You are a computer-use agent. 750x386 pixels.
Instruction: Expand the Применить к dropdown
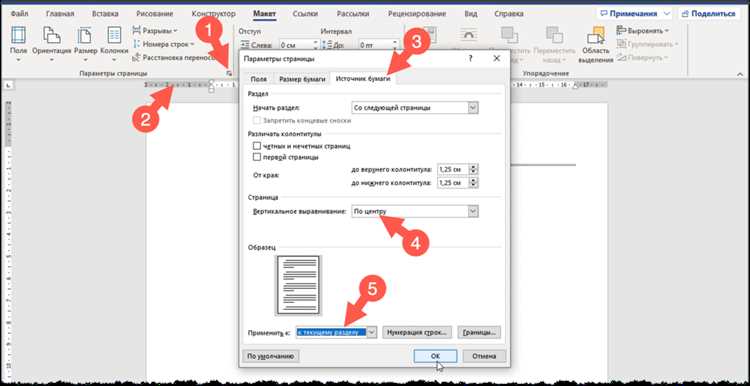coord(372,332)
